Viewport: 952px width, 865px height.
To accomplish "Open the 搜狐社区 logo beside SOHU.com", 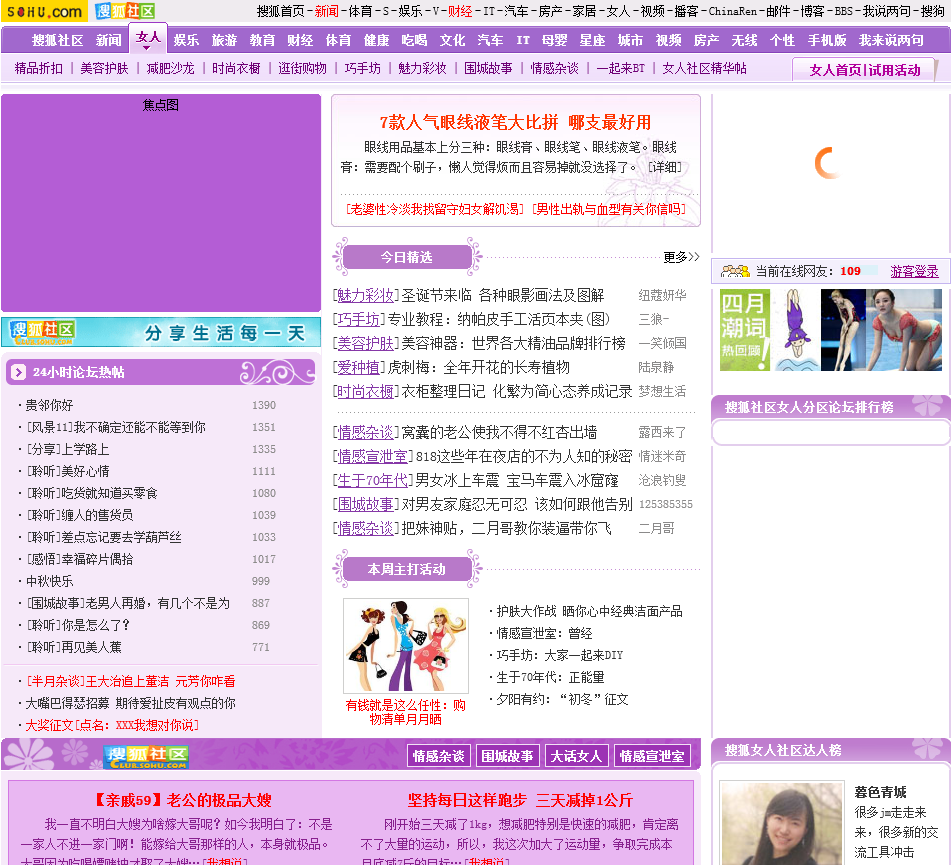I will coord(125,11).
